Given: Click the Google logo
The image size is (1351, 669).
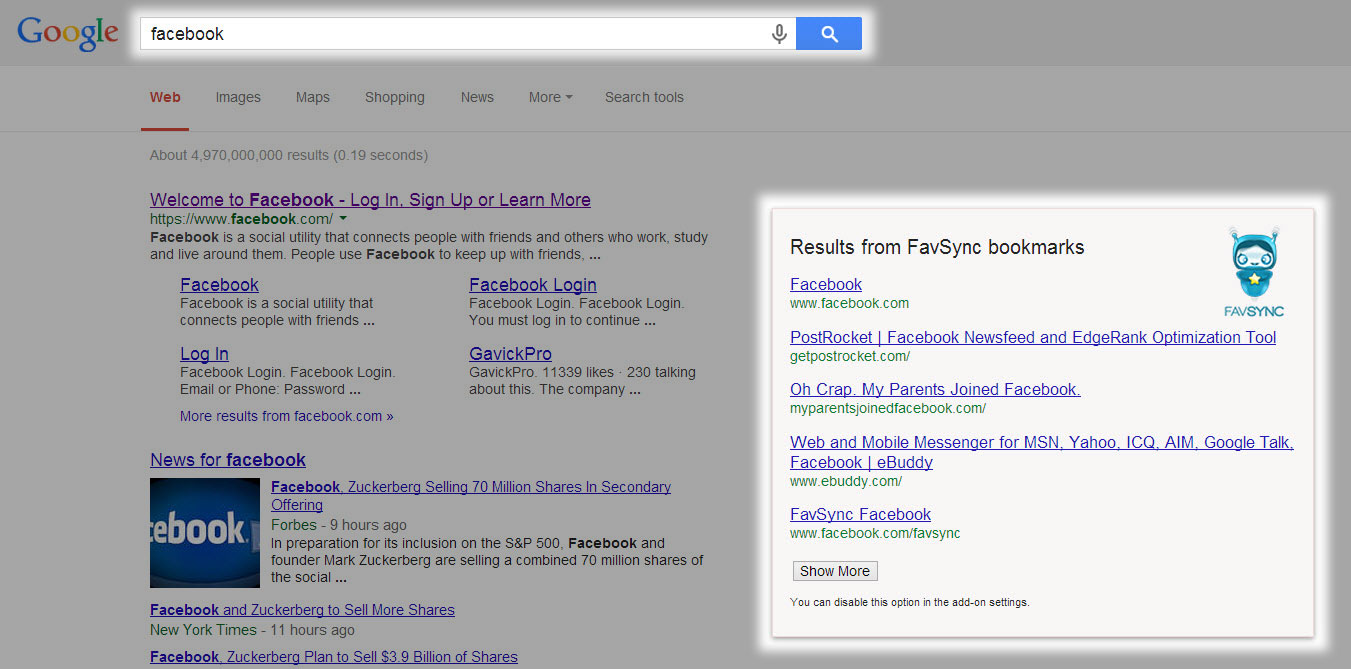Looking at the screenshot, I should [67, 33].
